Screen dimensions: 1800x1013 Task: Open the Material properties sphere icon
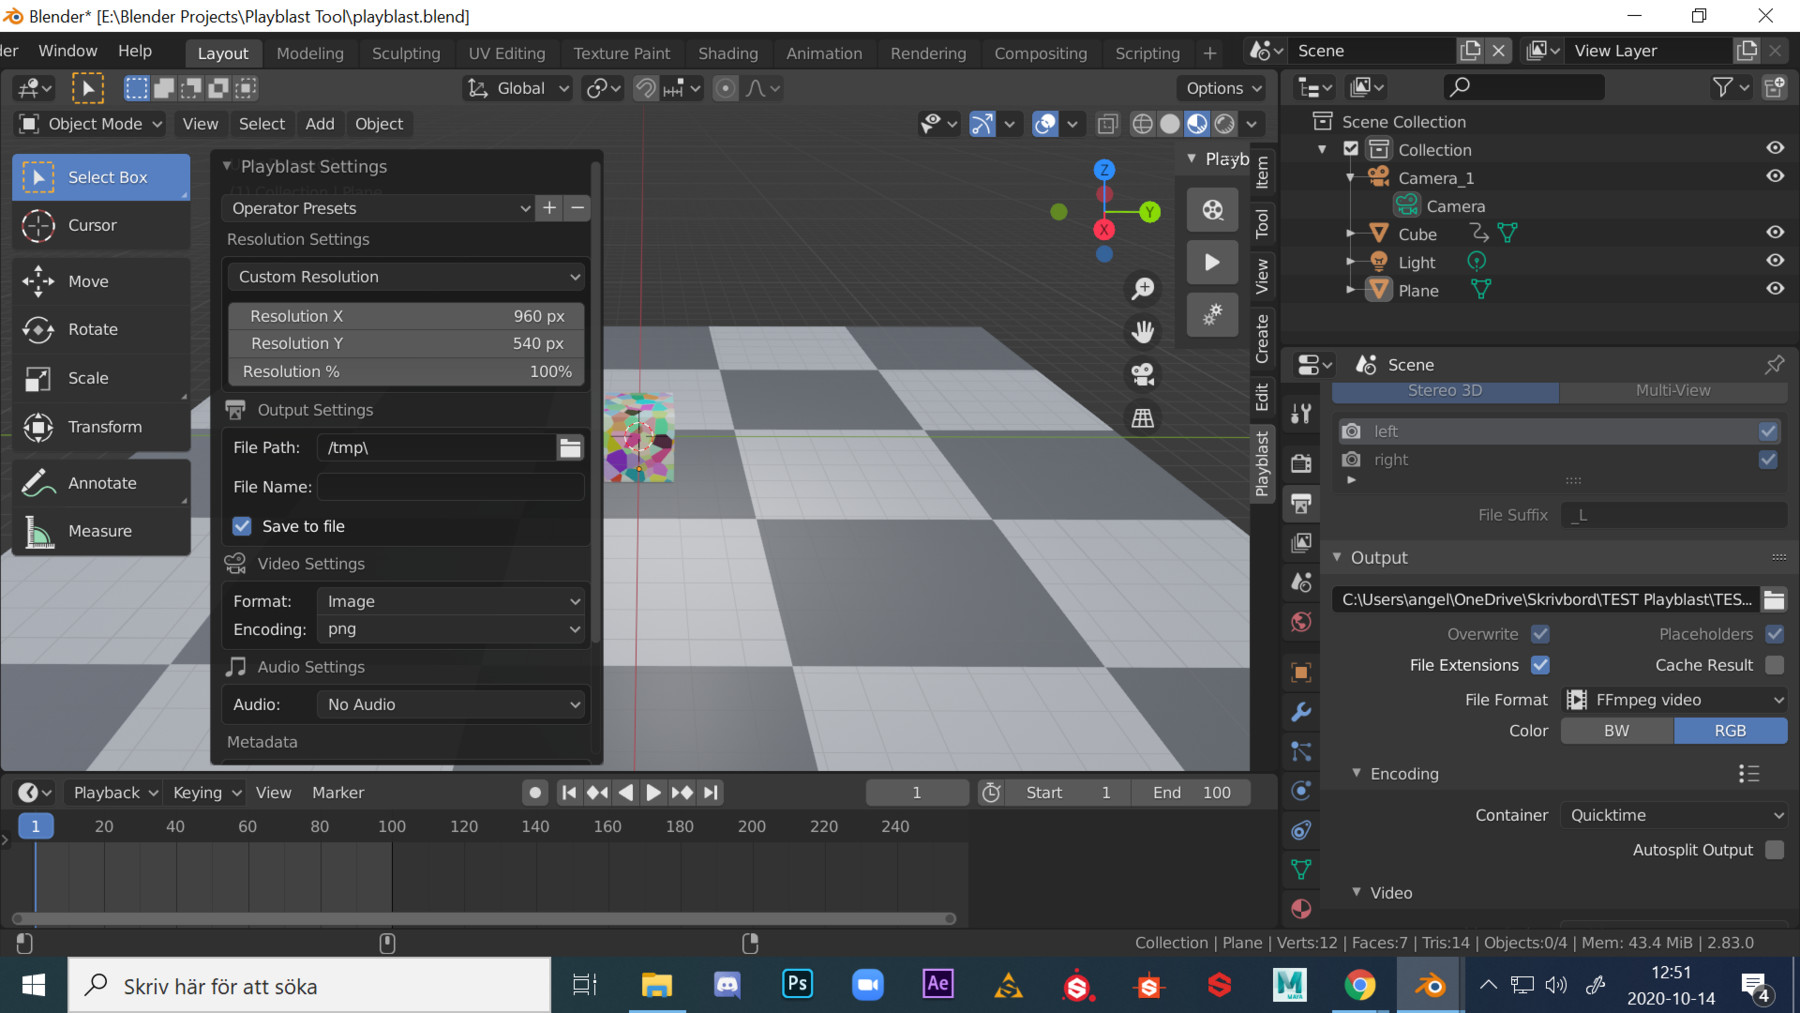click(x=1301, y=908)
